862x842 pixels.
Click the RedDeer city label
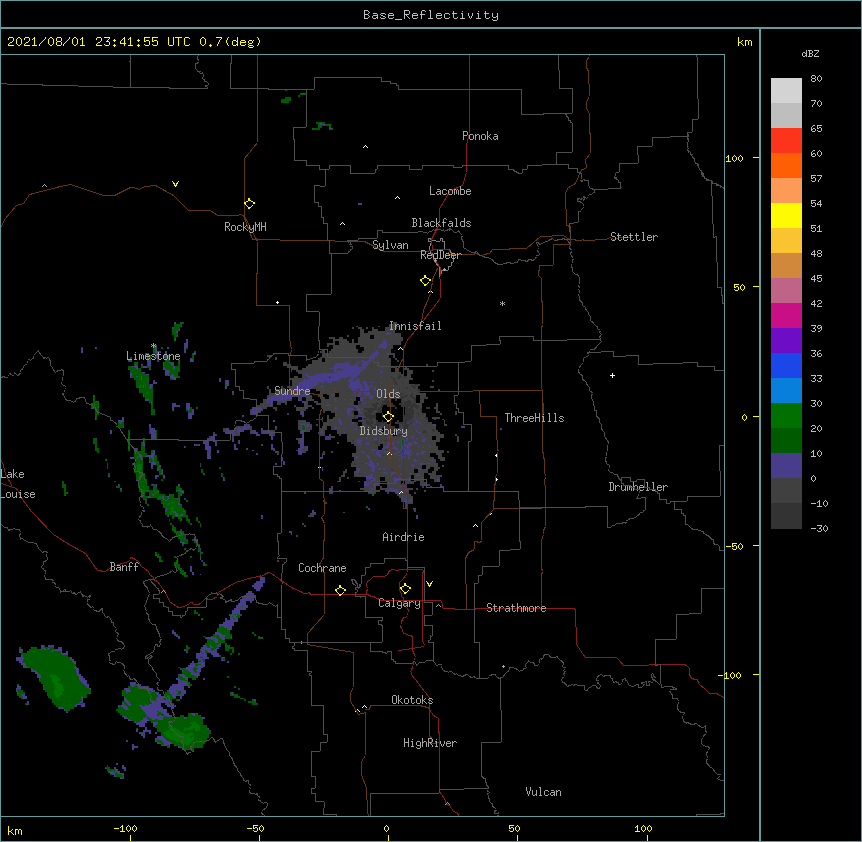441,255
